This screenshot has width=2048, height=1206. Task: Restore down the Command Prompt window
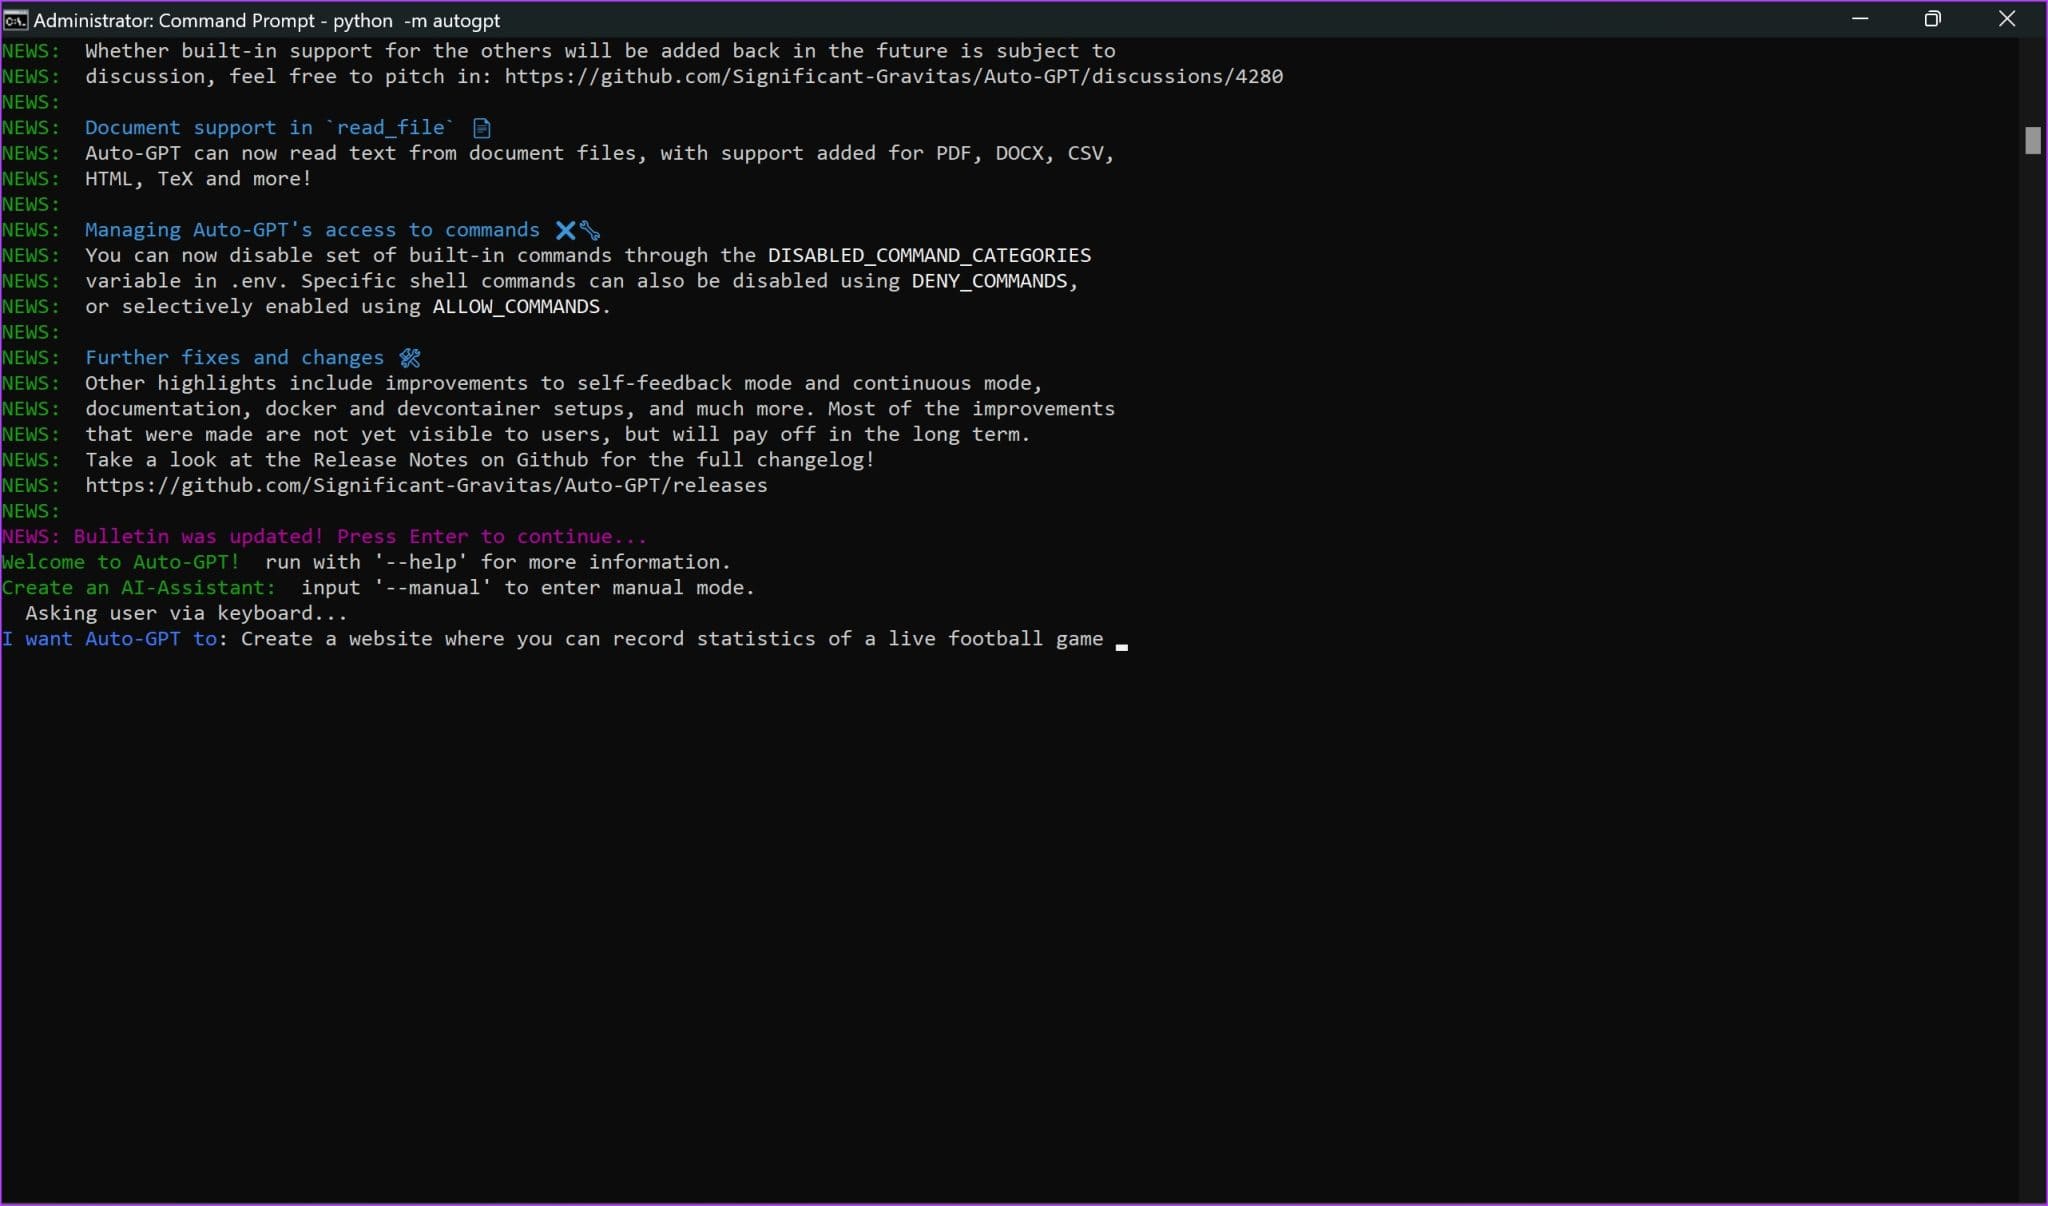1932,19
